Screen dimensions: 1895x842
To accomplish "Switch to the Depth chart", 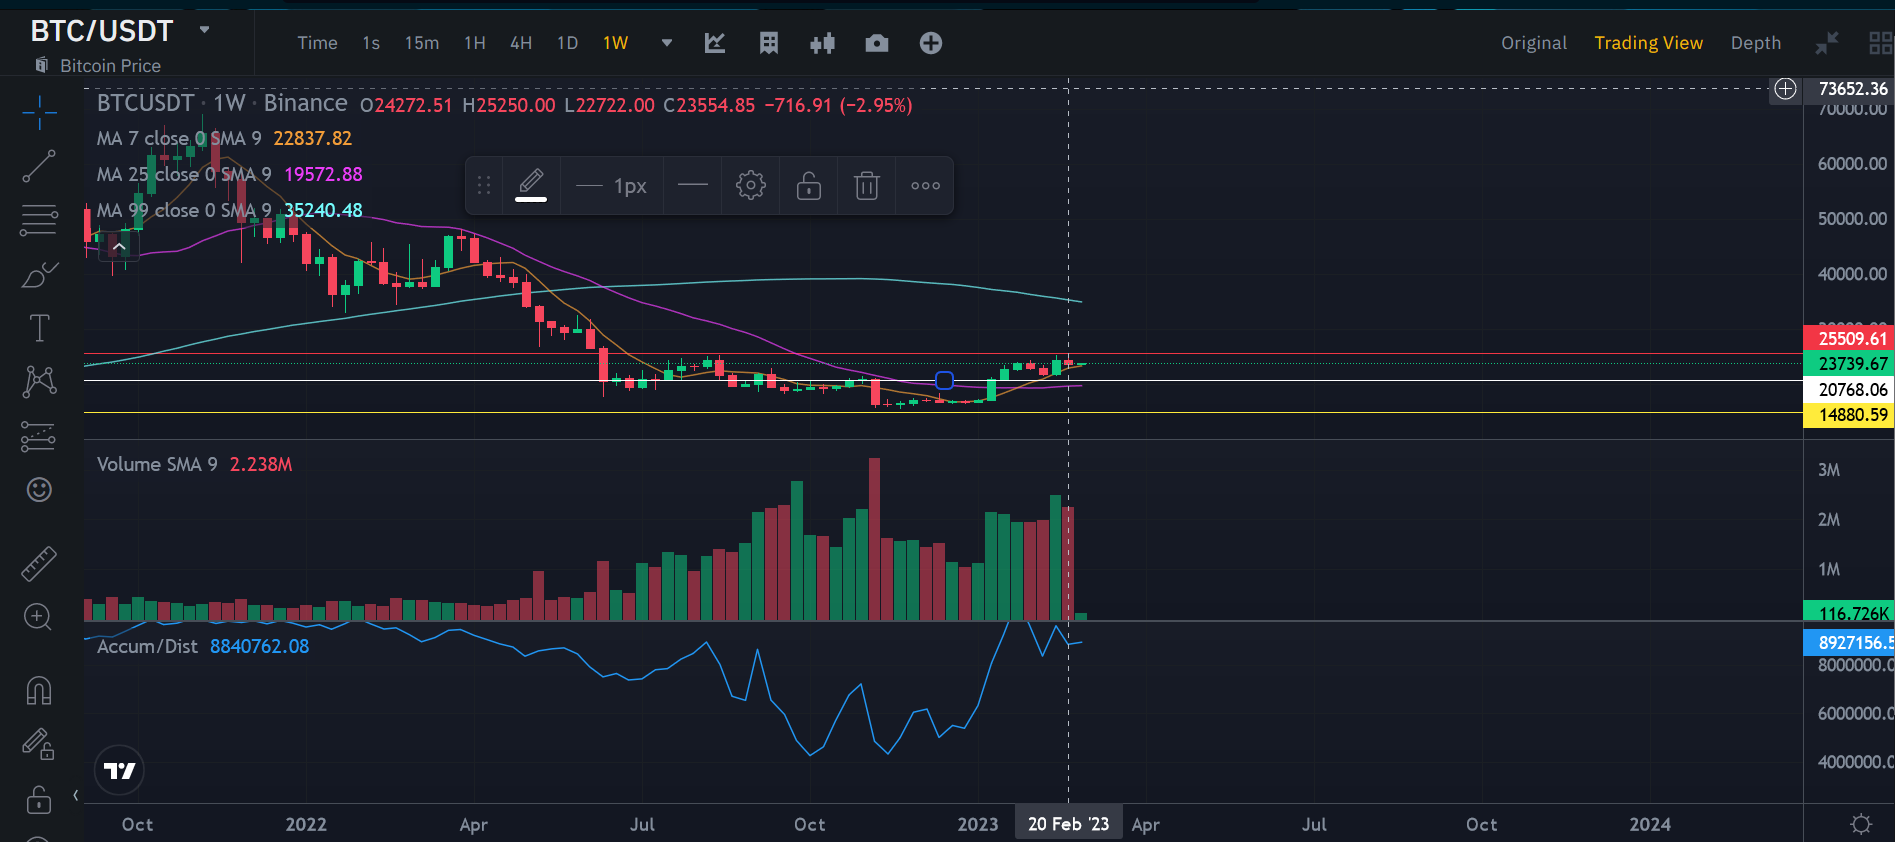I will 1756,43.
